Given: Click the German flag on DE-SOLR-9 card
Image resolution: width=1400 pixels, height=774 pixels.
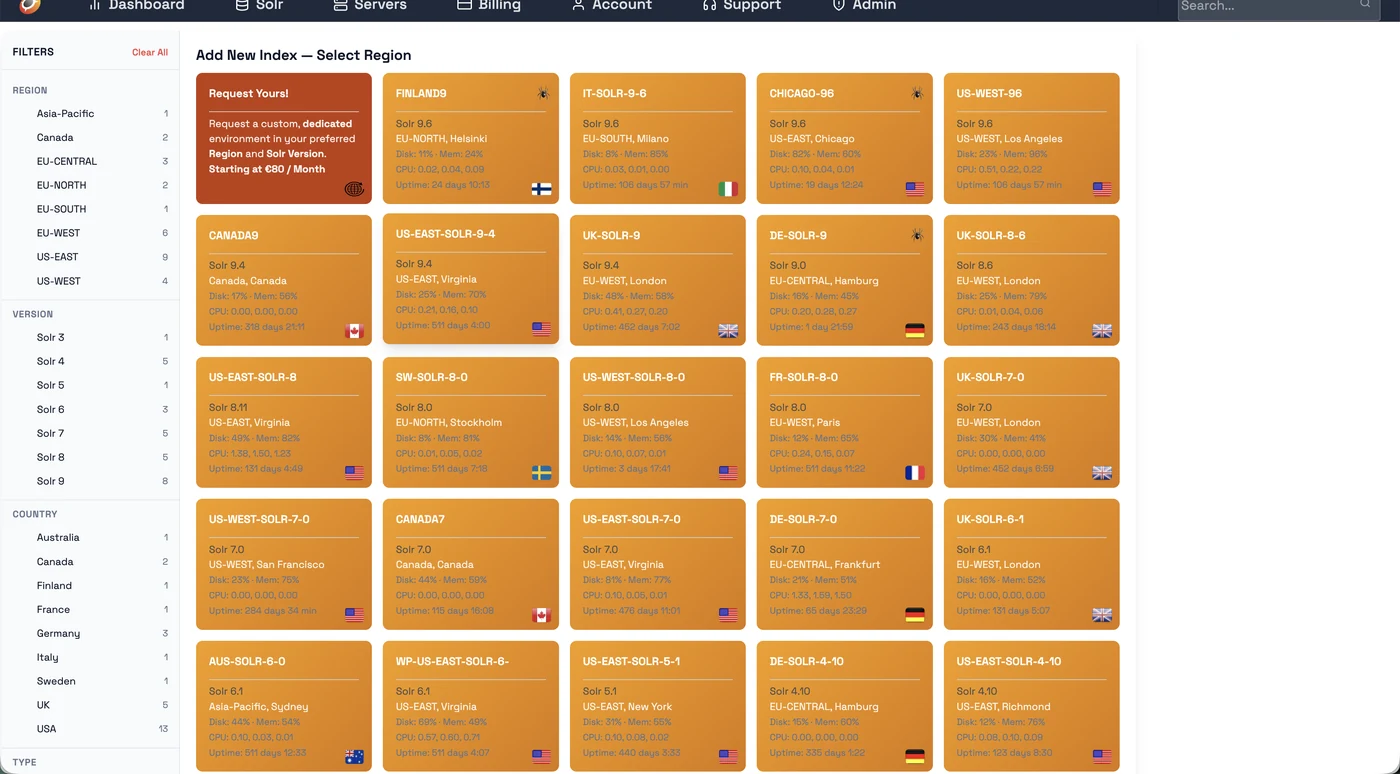Looking at the screenshot, I should point(915,330).
